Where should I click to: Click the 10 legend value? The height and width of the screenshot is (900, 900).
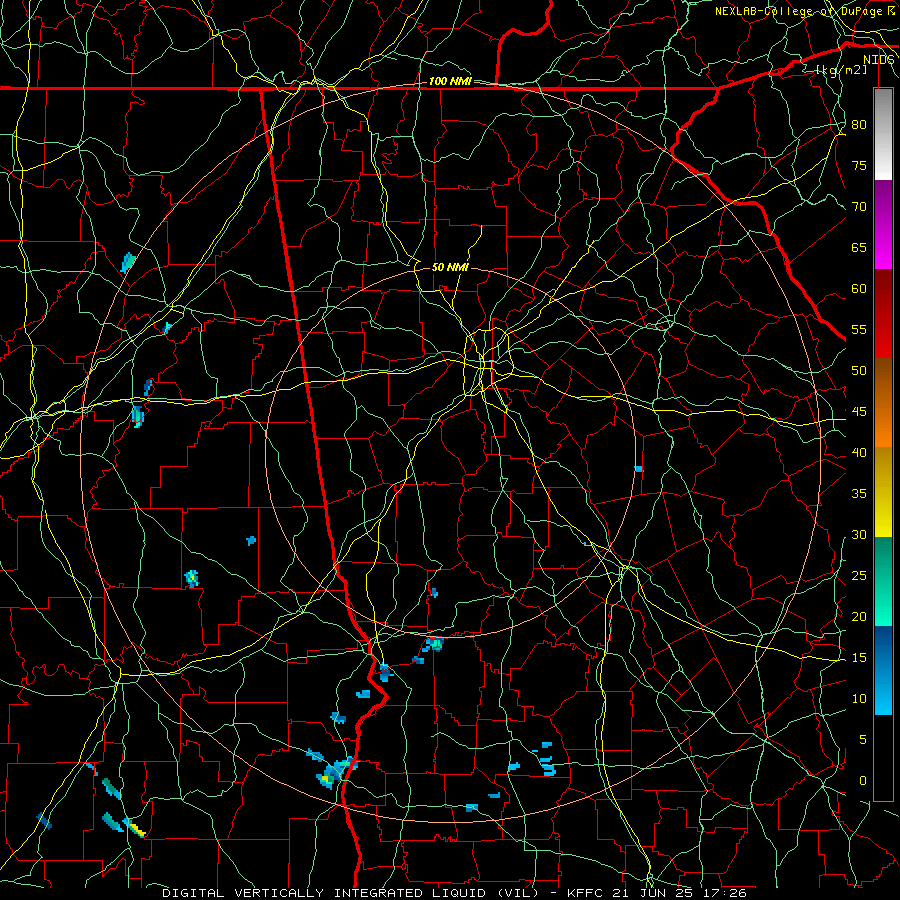coord(859,699)
